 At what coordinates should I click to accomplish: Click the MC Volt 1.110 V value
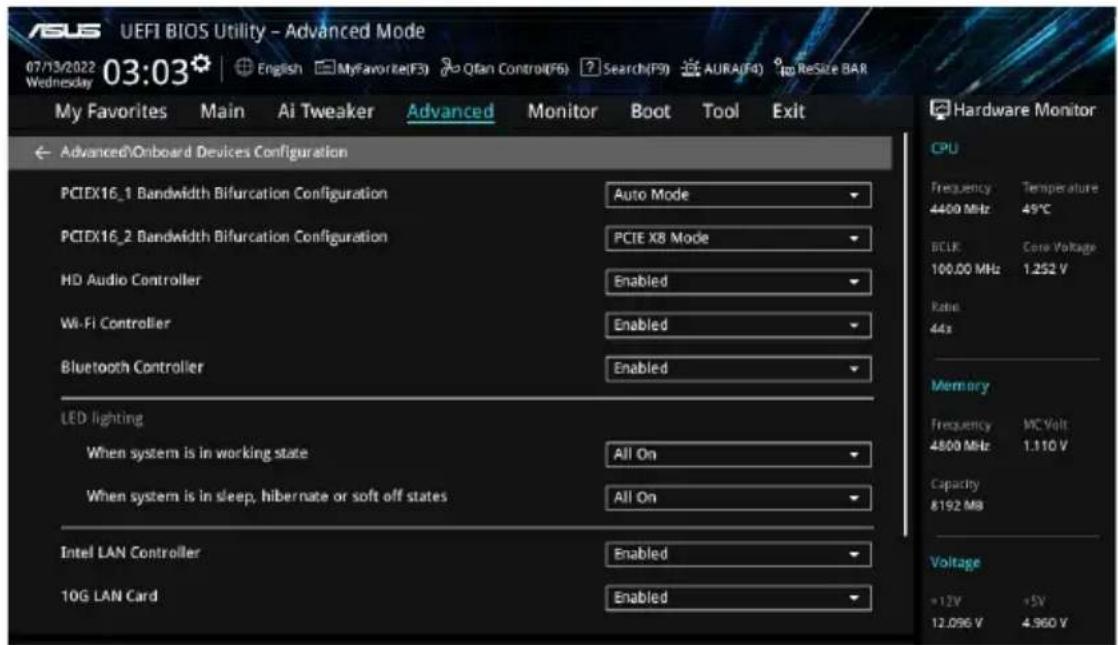(1045, 446)
